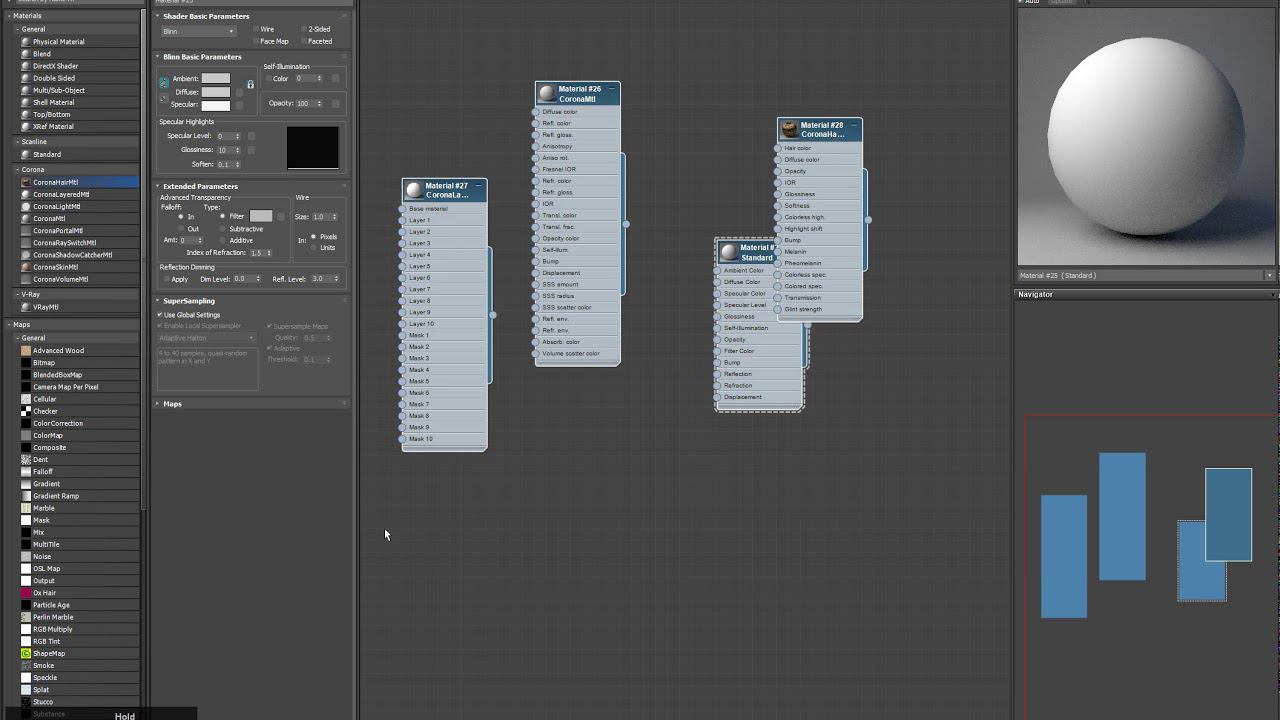Screen dimensions: 1280x720
Task: Collapse the V-Ray materials group
Action: tap(18, 295)
